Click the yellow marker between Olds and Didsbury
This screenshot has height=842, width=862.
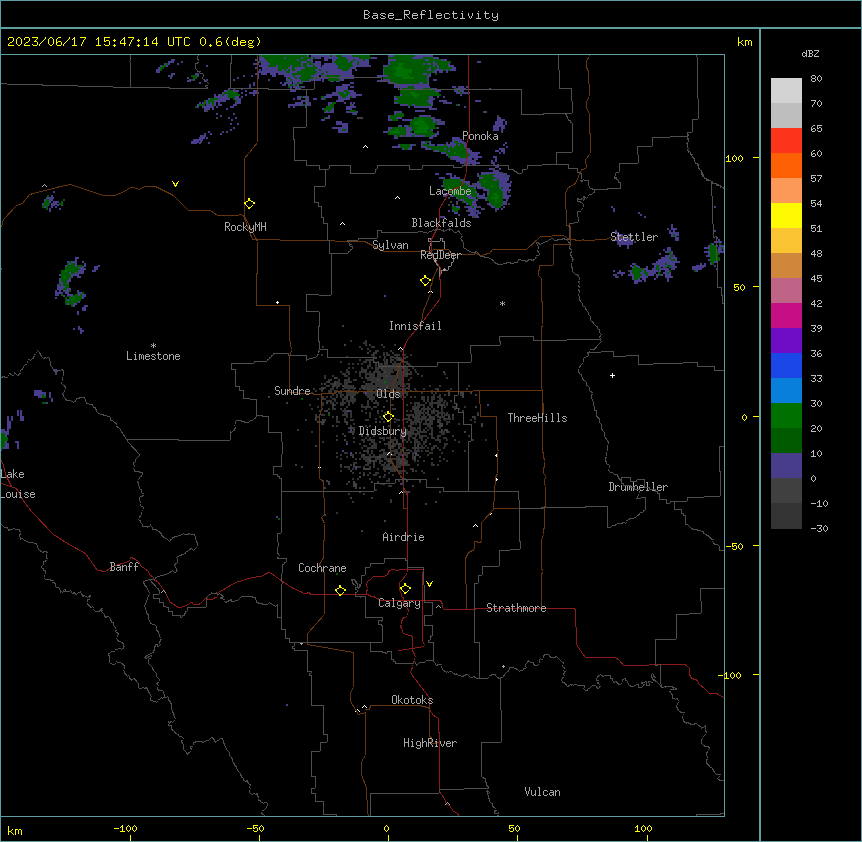(388, 417)
